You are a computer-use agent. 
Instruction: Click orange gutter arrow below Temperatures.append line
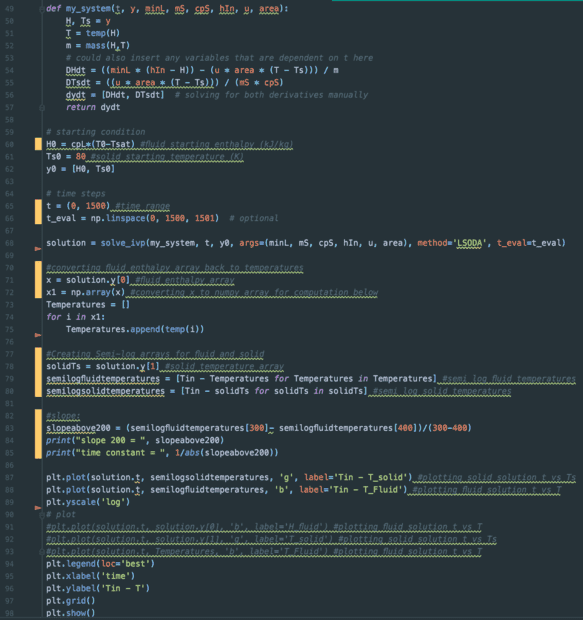point(38,335)
